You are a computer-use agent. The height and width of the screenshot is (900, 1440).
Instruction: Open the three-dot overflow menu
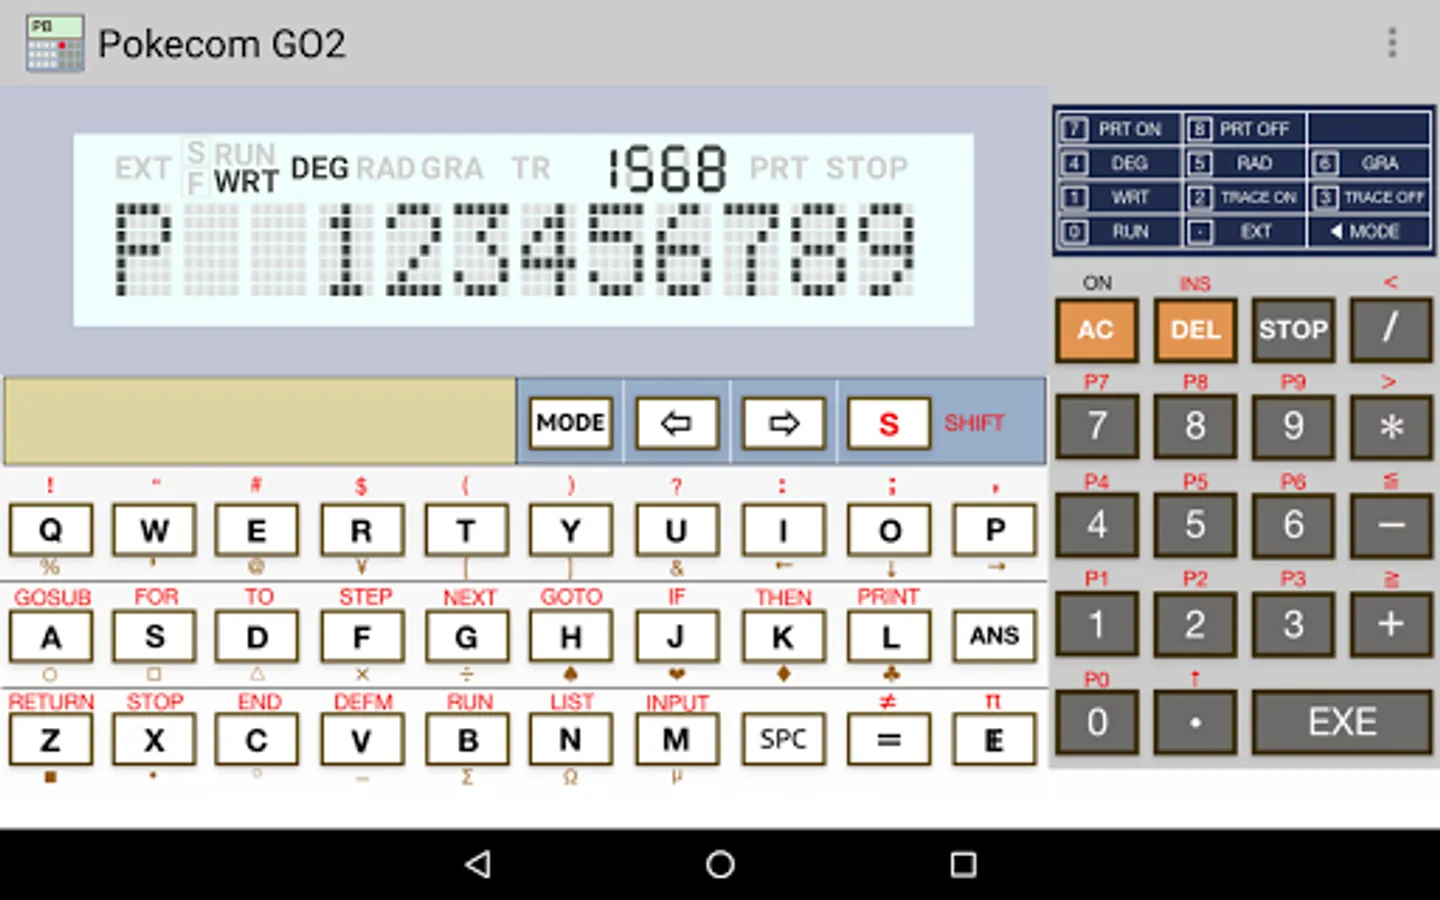coord(1392,43)
